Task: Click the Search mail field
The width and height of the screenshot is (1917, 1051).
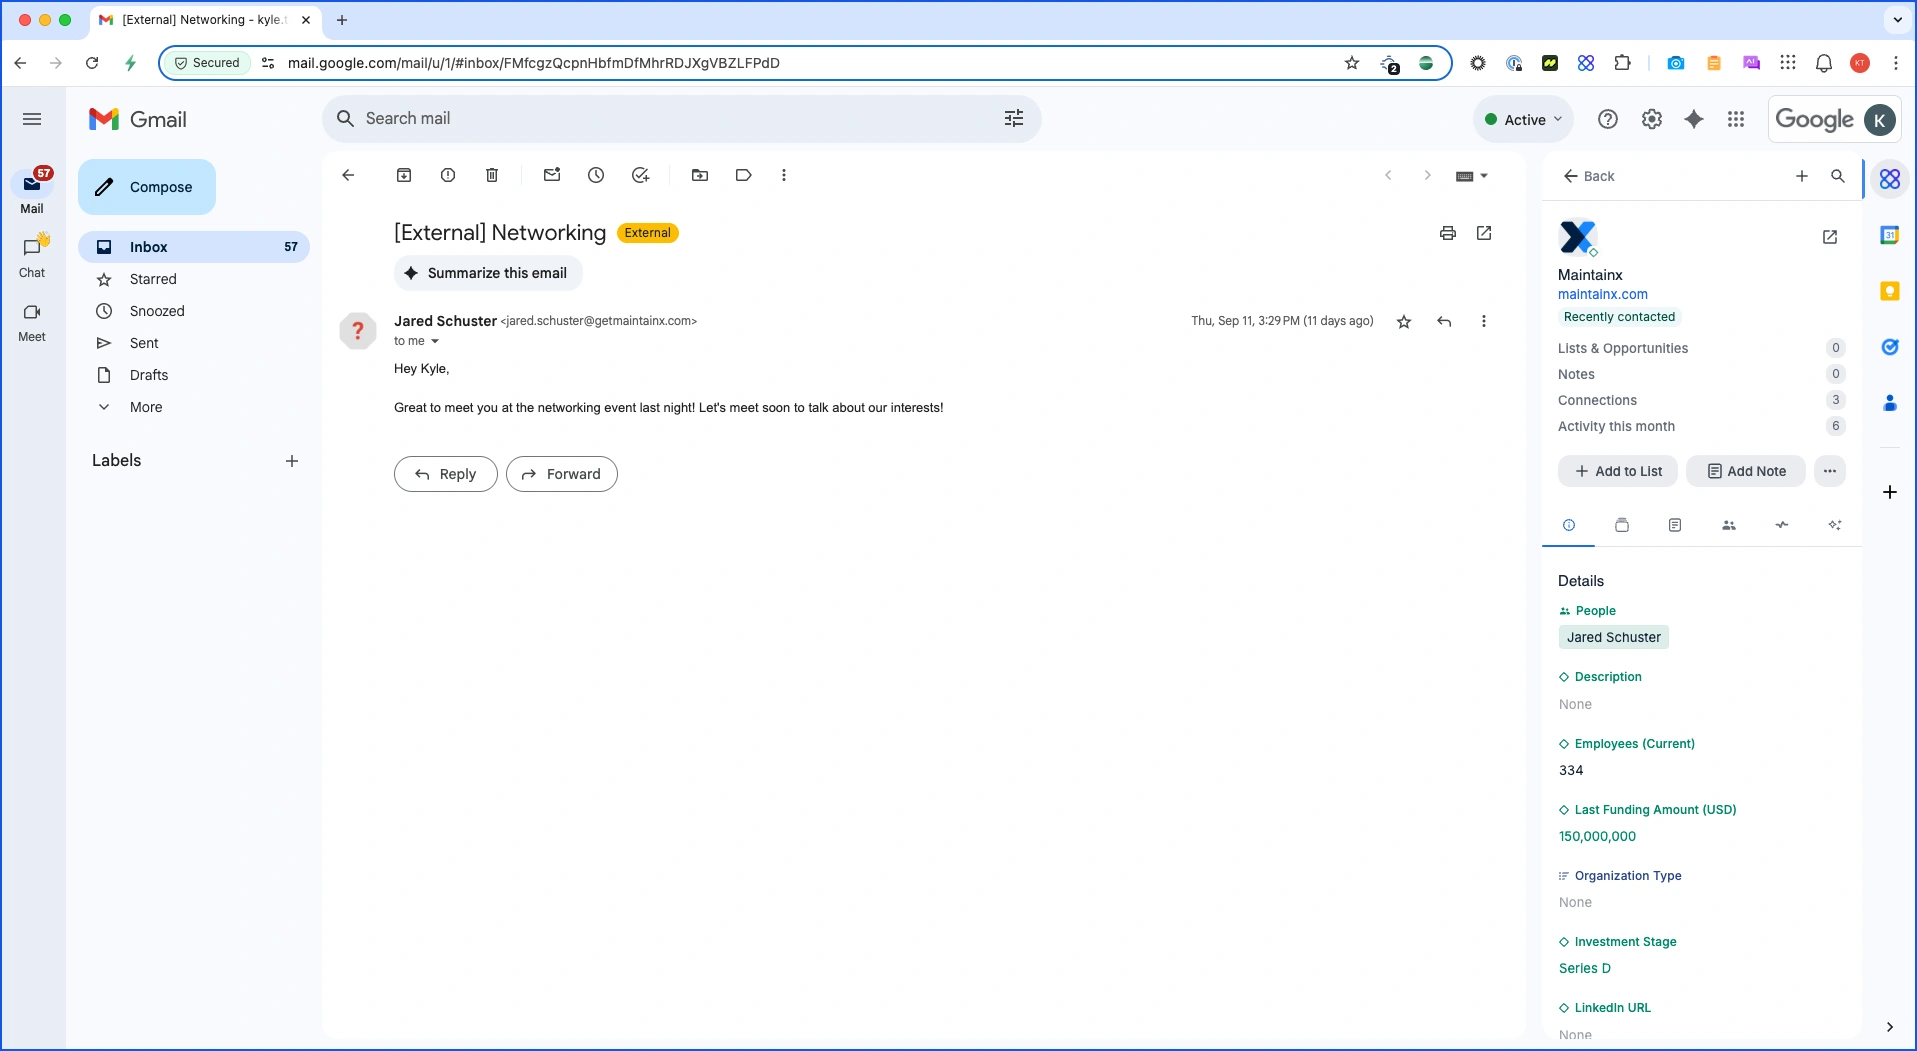Action: click(x=680, y=118)
